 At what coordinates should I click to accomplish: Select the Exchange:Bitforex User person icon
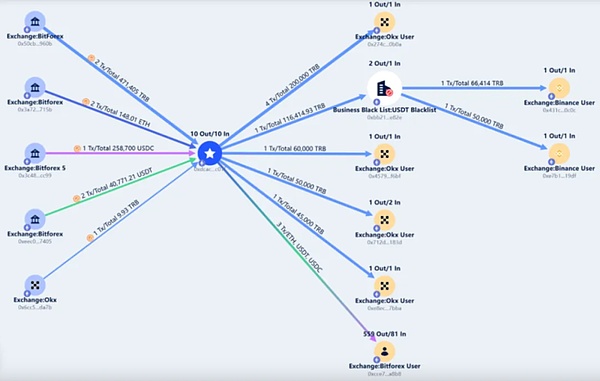(384, 351)
